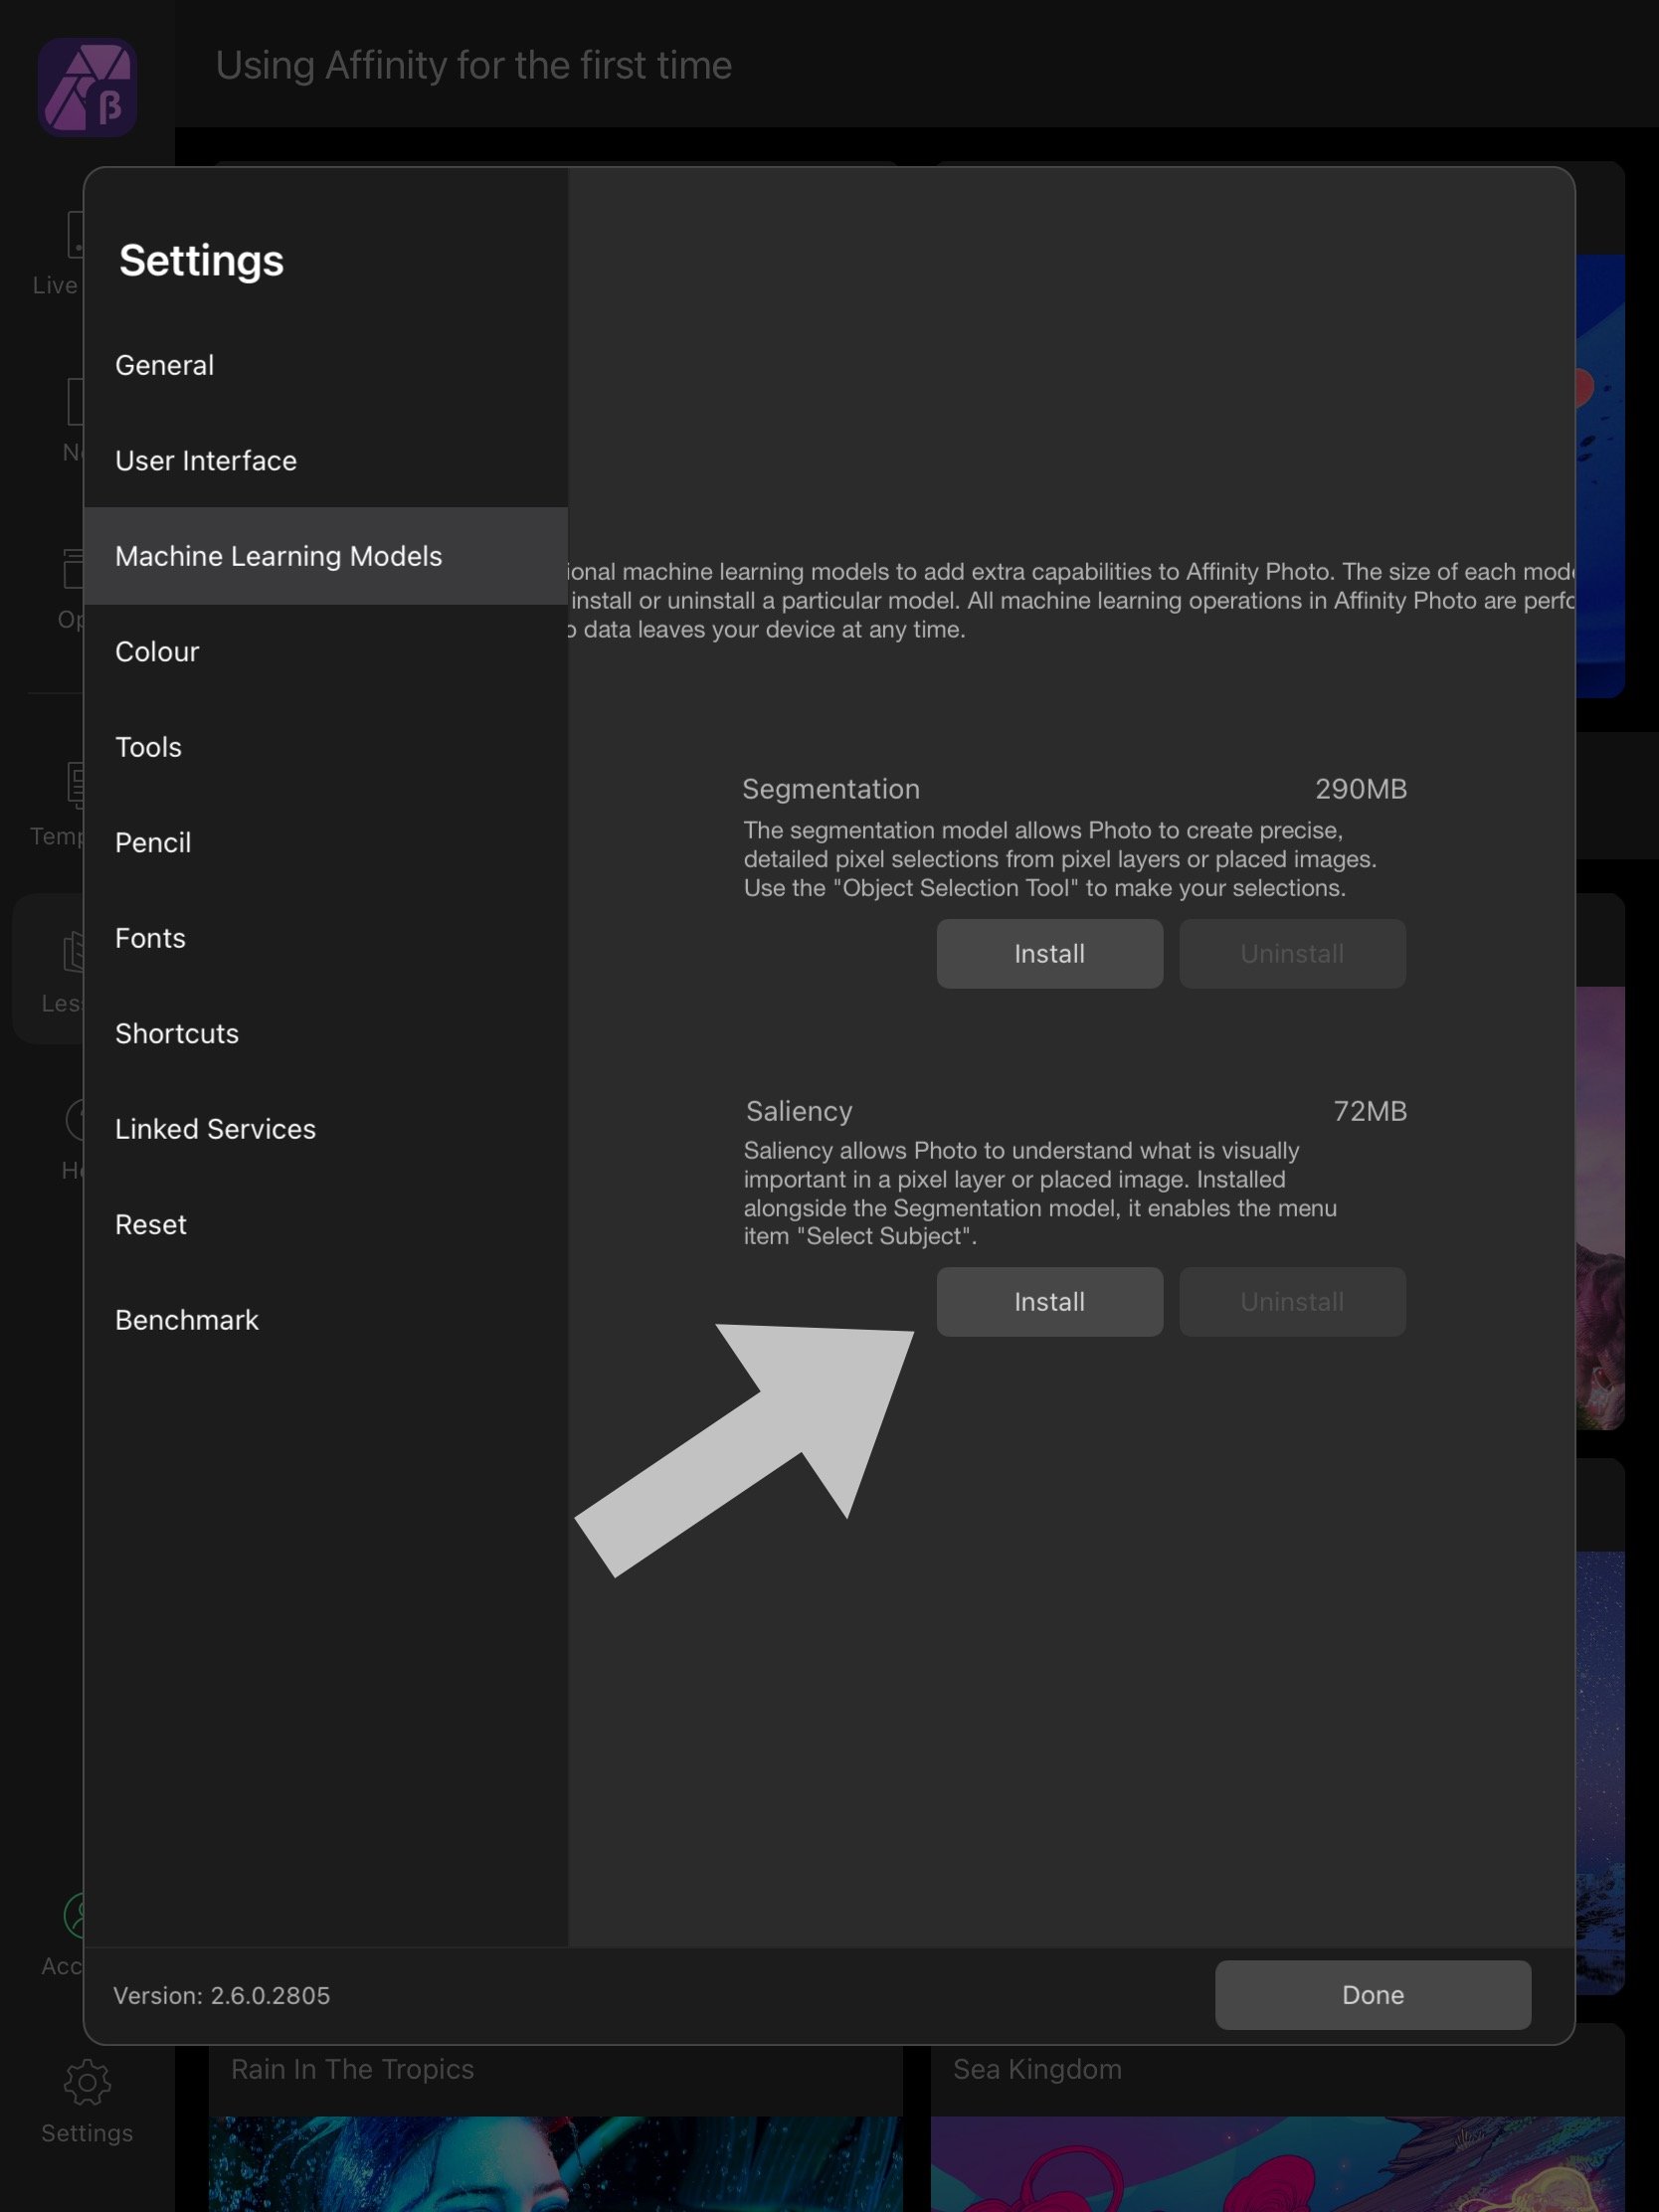
Task: Click the Segmentation 290MB size label
Action: tap(1361, 789)
